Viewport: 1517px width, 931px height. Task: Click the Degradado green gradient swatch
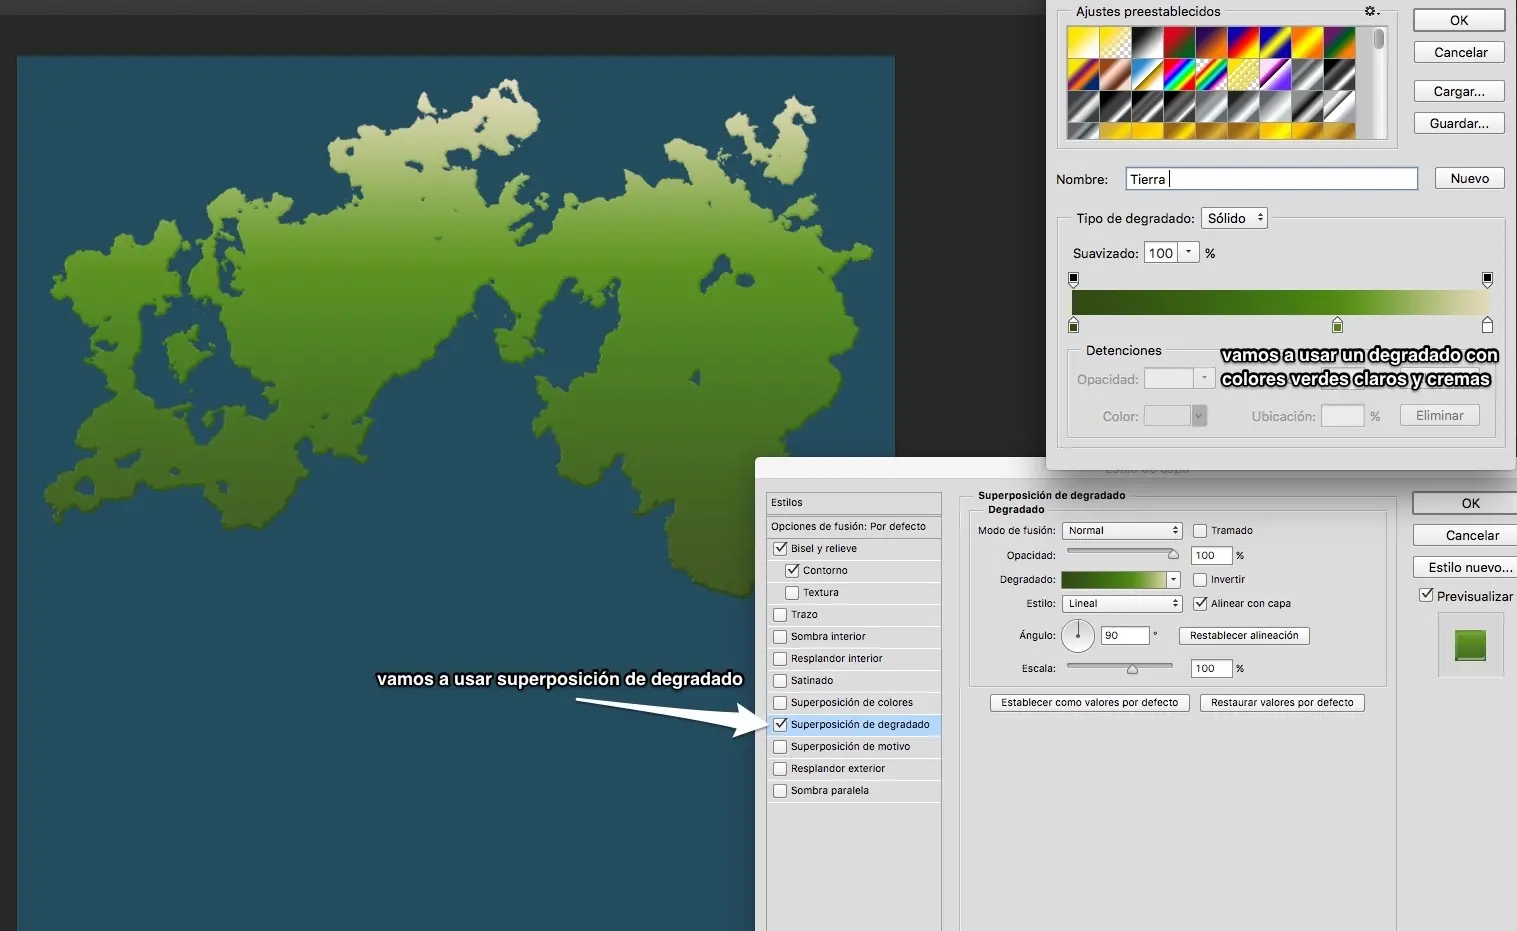[1113, 579]
